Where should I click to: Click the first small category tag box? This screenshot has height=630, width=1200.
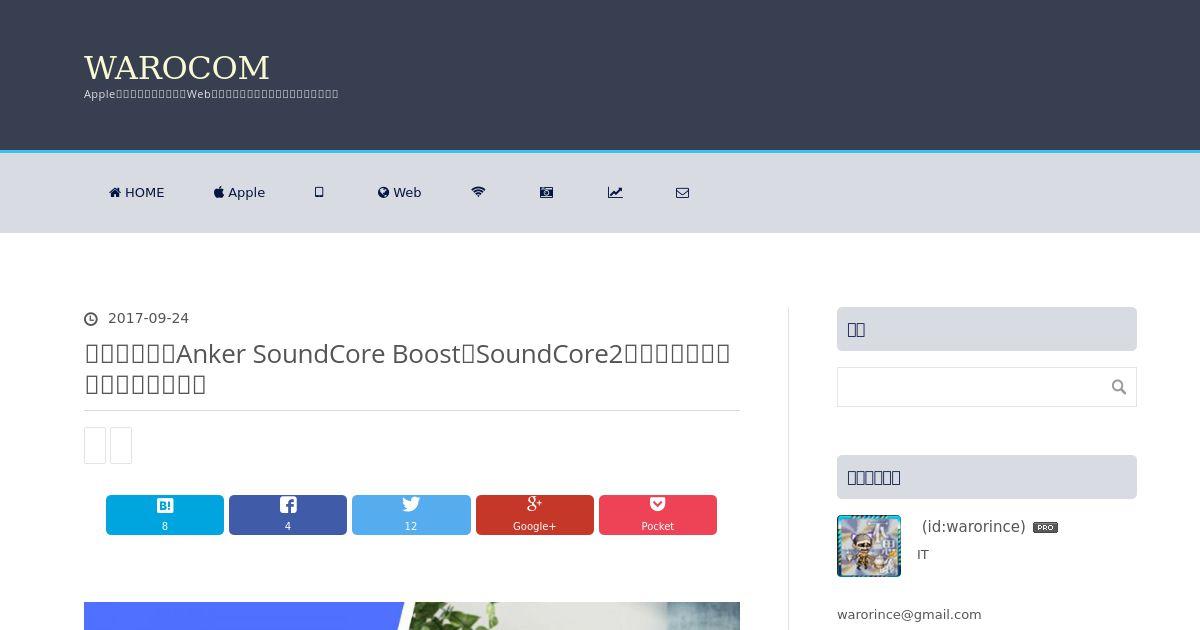tap(95, 445)
